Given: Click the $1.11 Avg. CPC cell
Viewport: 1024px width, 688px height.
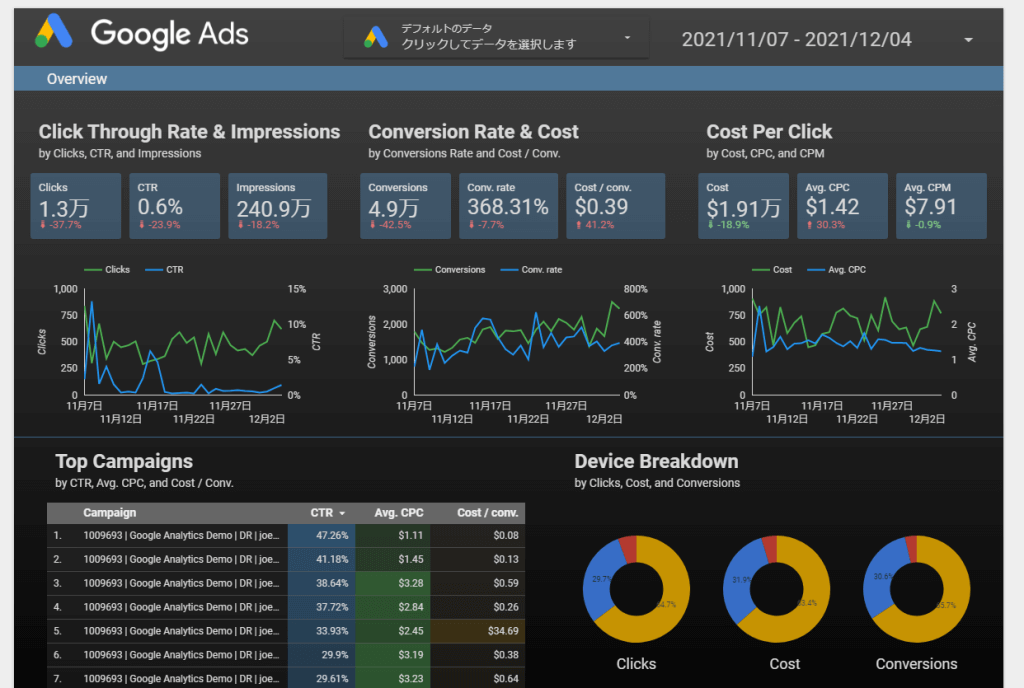Looking at the screenshot, I should pos(393,535).
